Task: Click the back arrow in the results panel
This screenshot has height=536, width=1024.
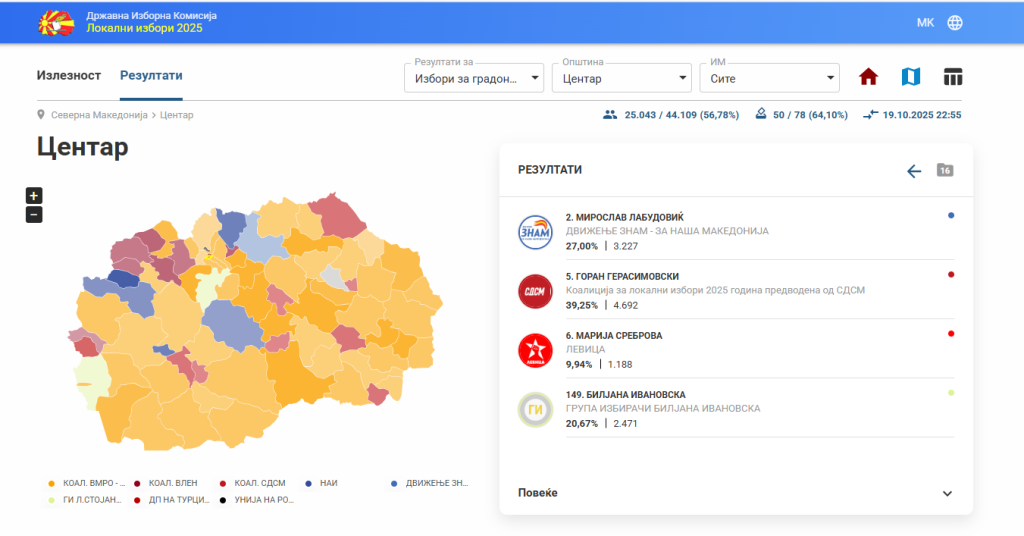Action: (913, 171)
